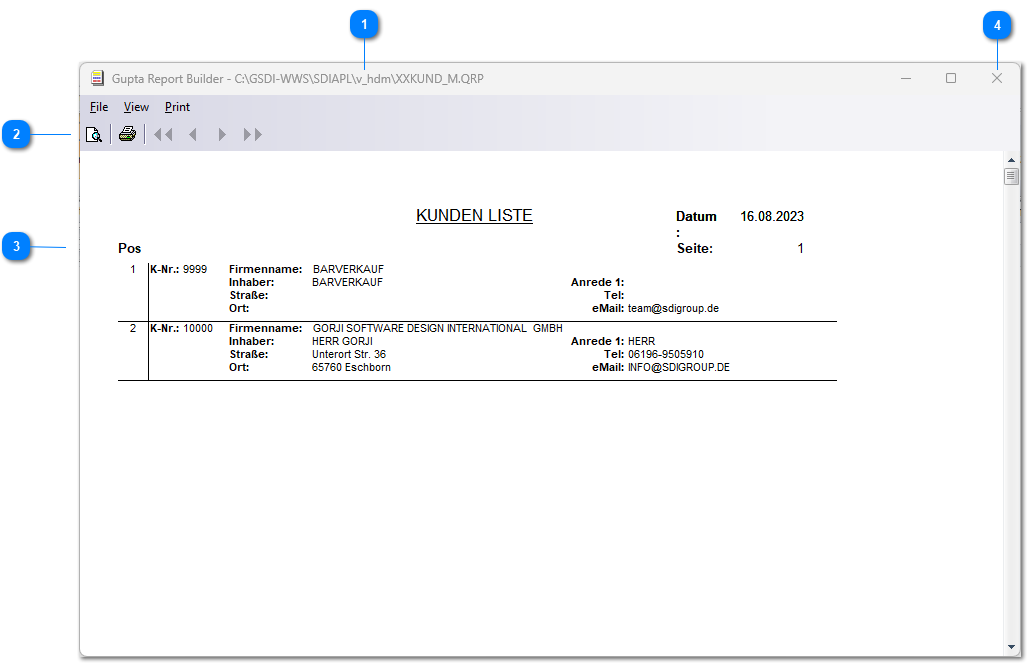1027x665 pixels.
Task: Click the vertical scrollbar up arrow
Action: pos(1011,159)
